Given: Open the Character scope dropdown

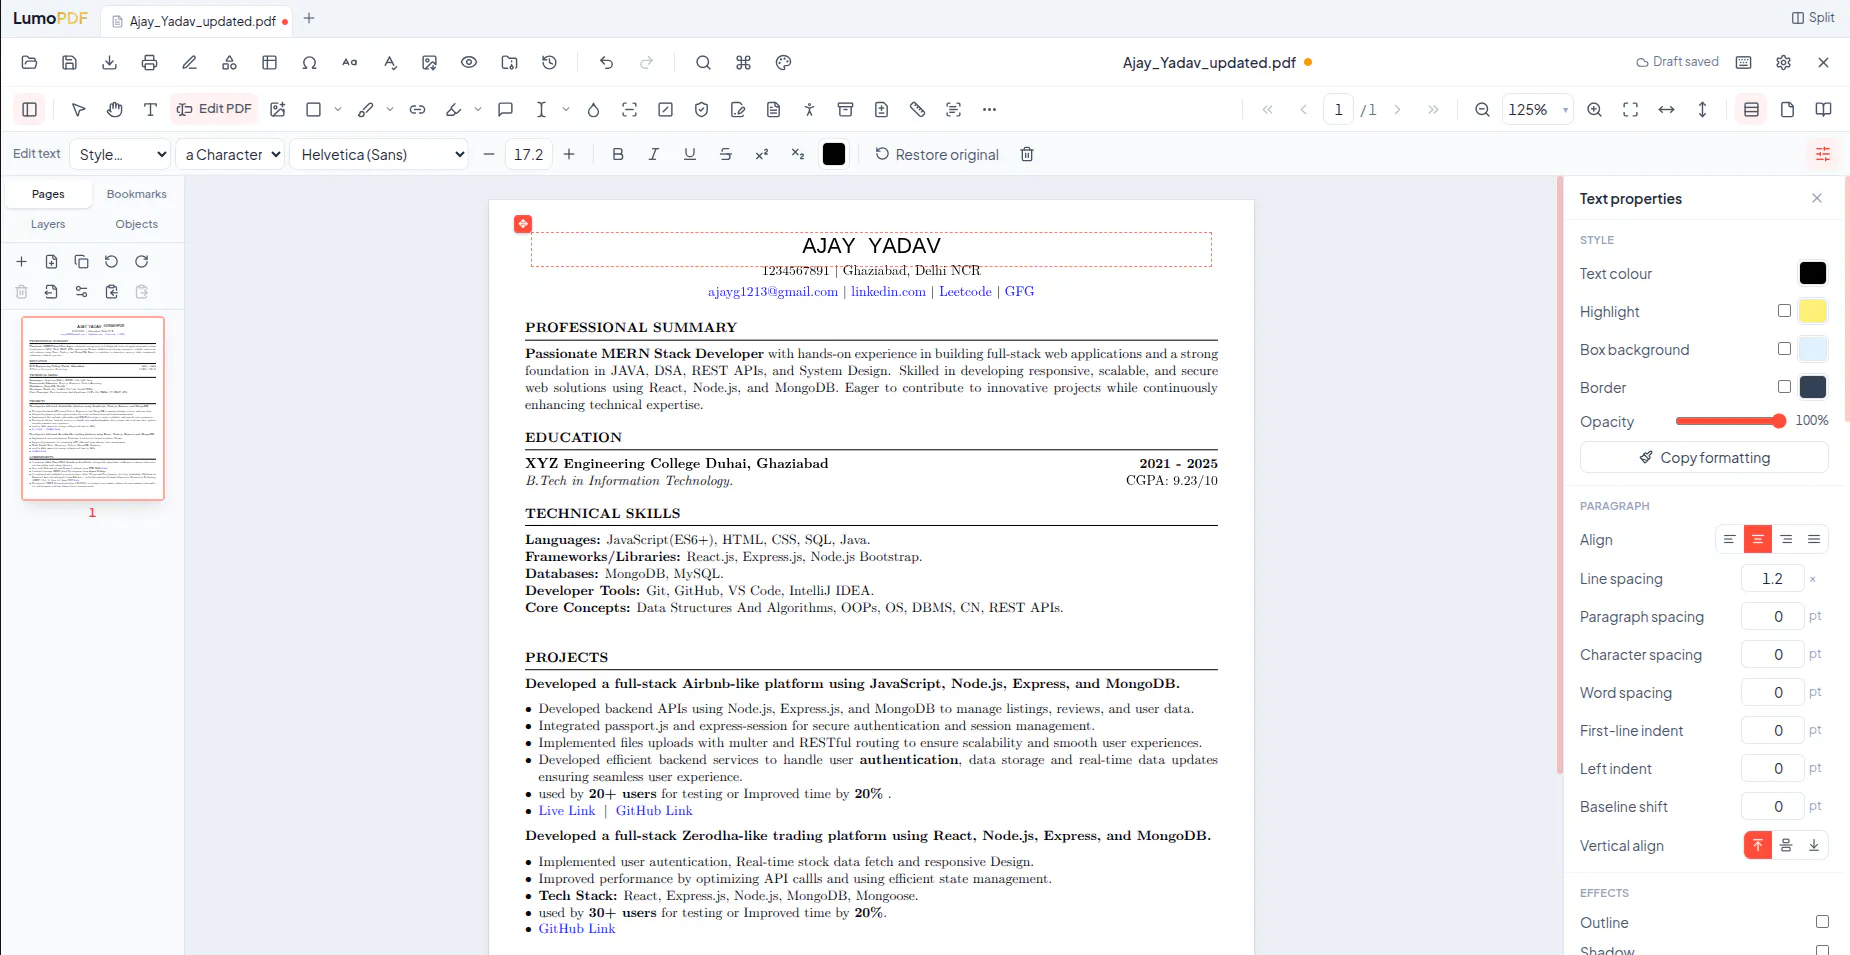Looking at the screenshot, I should [x=232, y=154].
